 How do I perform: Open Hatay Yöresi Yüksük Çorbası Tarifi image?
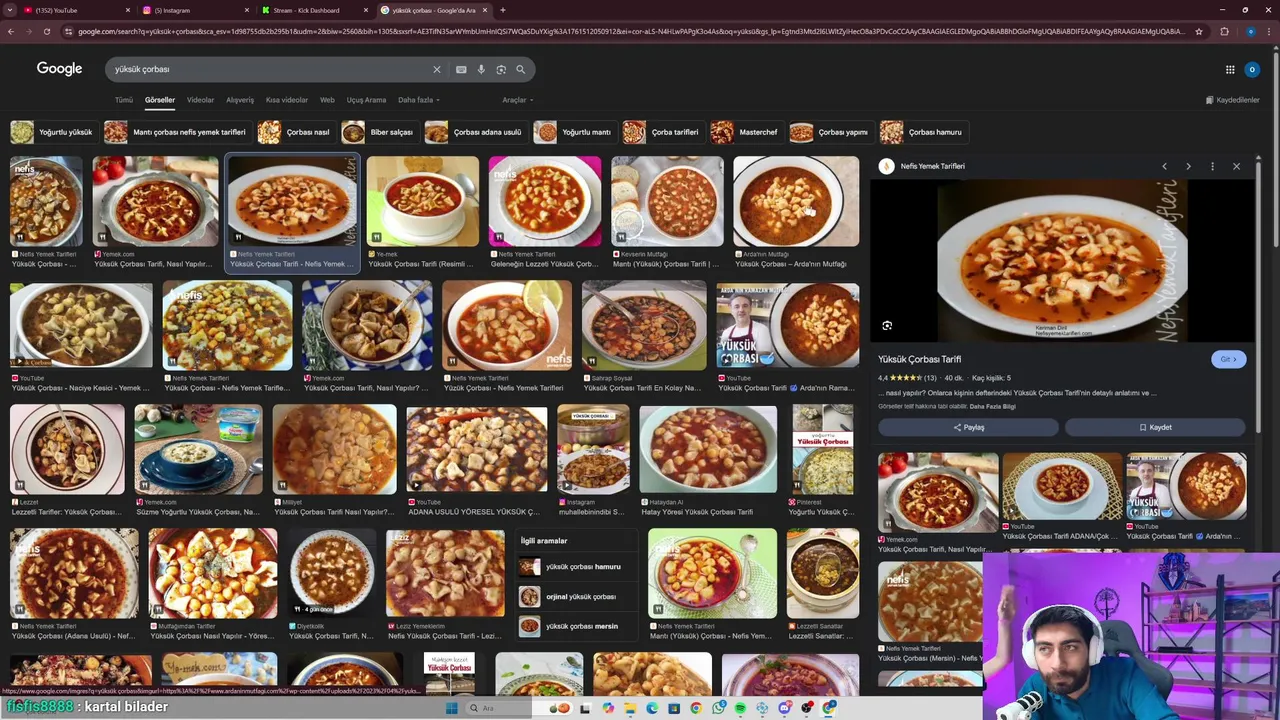coord(708,449)
